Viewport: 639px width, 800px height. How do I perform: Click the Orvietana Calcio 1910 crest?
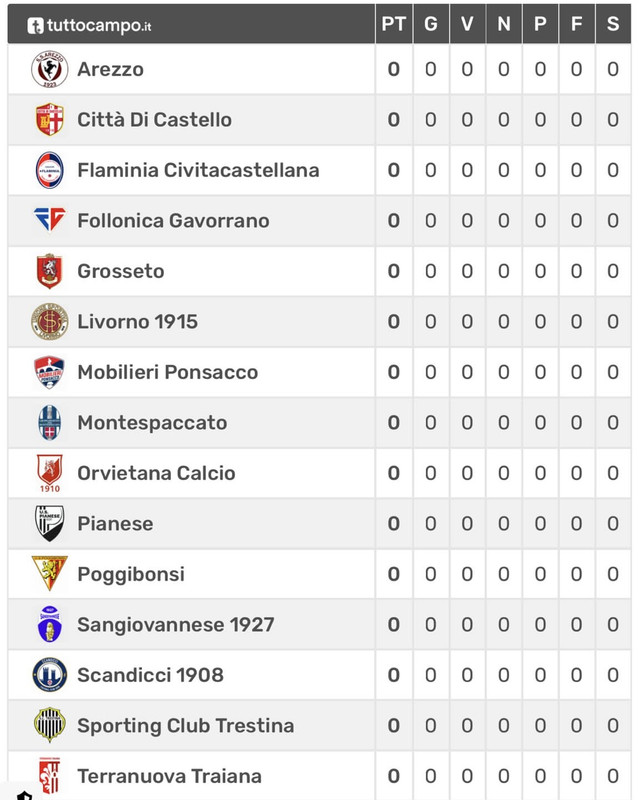pyautogui.click(x=50, y=473)
